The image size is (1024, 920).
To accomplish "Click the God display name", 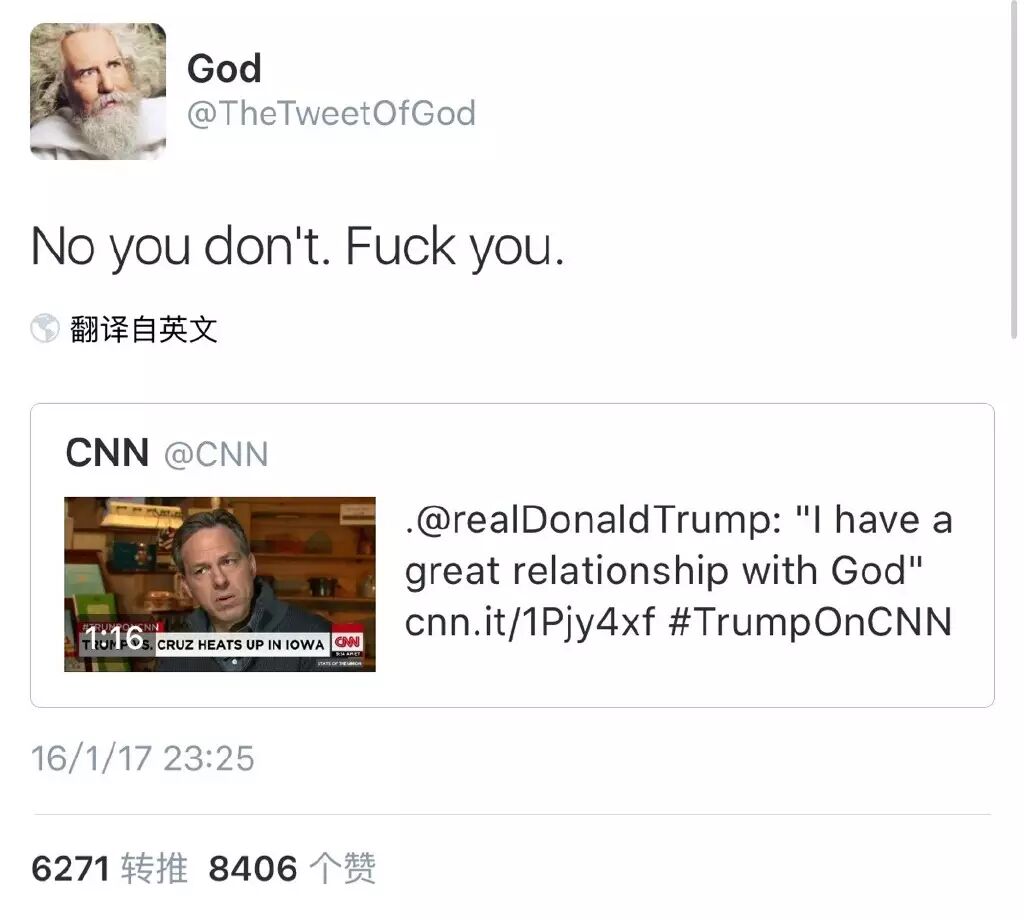I will tap(224, 69).
